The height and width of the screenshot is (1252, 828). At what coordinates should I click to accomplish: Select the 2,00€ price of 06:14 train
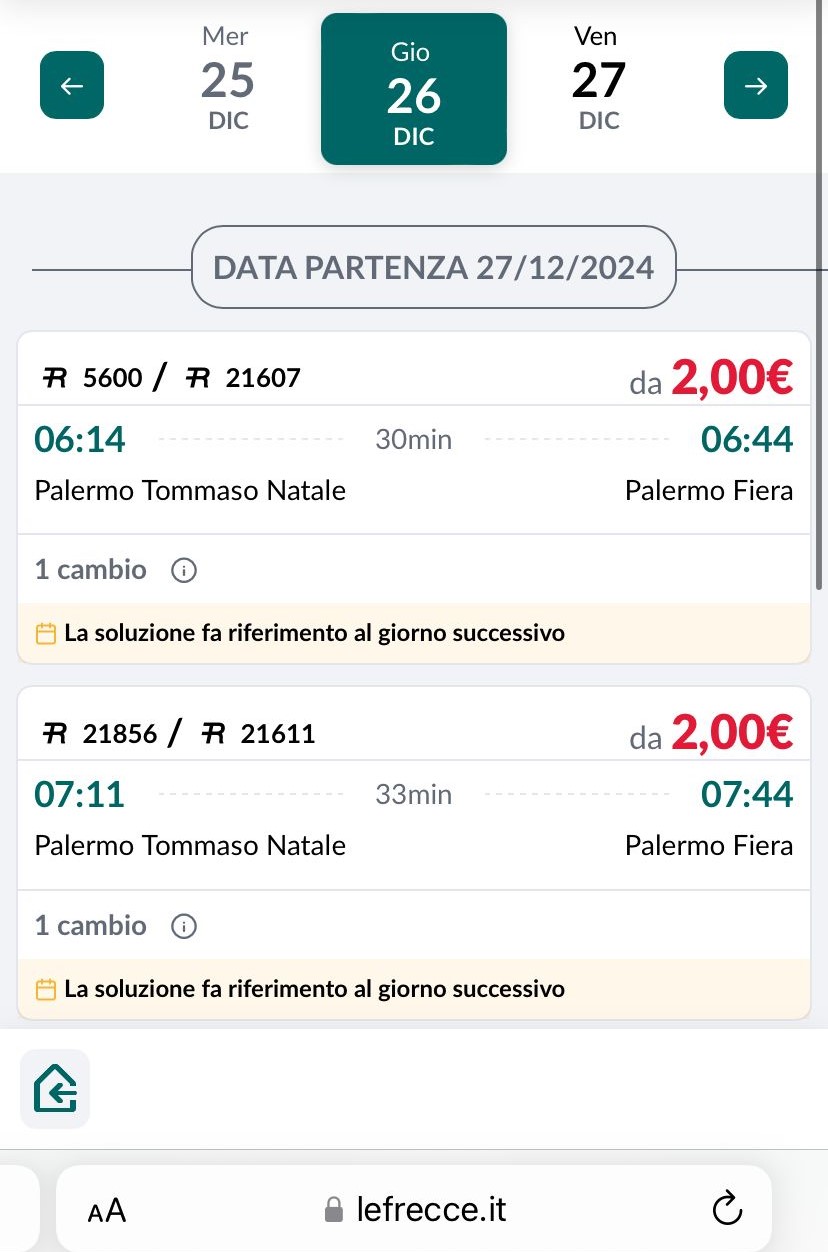click(x=731, y=378)
